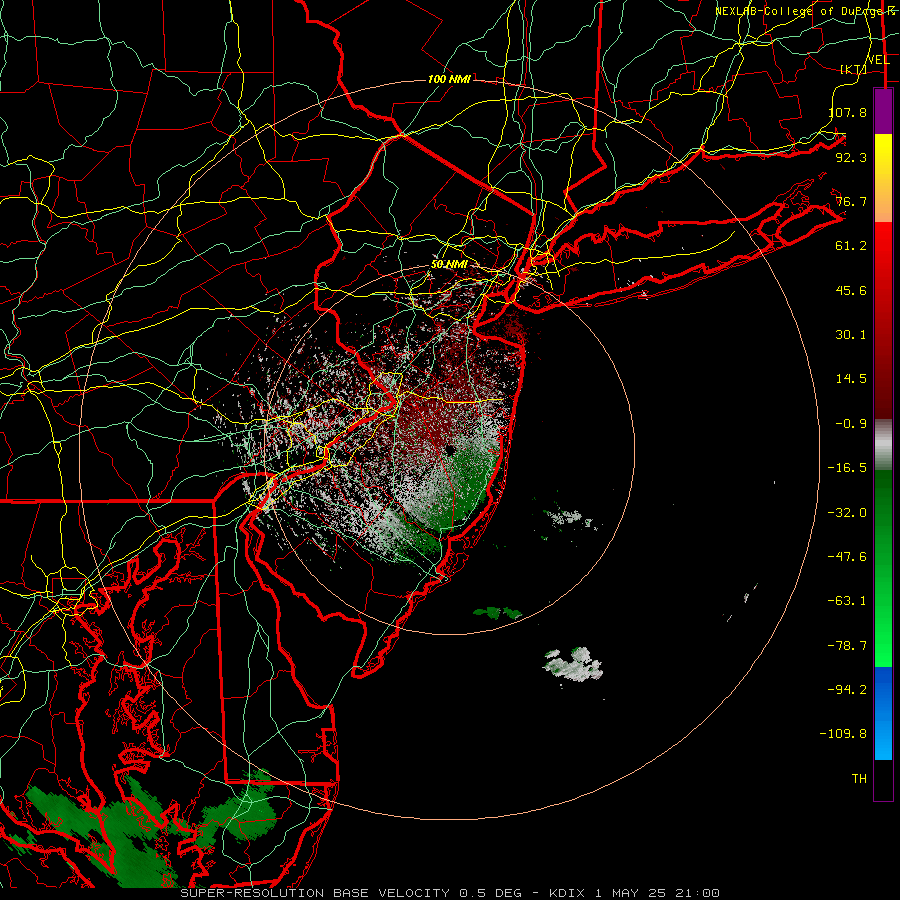Click the -94.2 legend value

coord(847,690)
